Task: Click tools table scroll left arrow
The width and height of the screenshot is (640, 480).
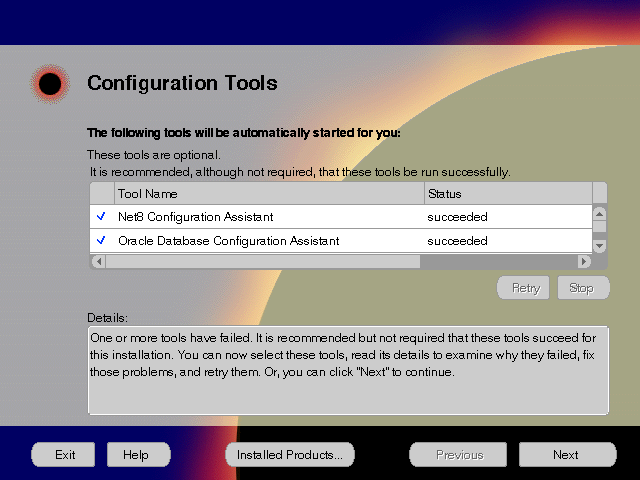Action: pyautogui.click(x=98, y=261)
